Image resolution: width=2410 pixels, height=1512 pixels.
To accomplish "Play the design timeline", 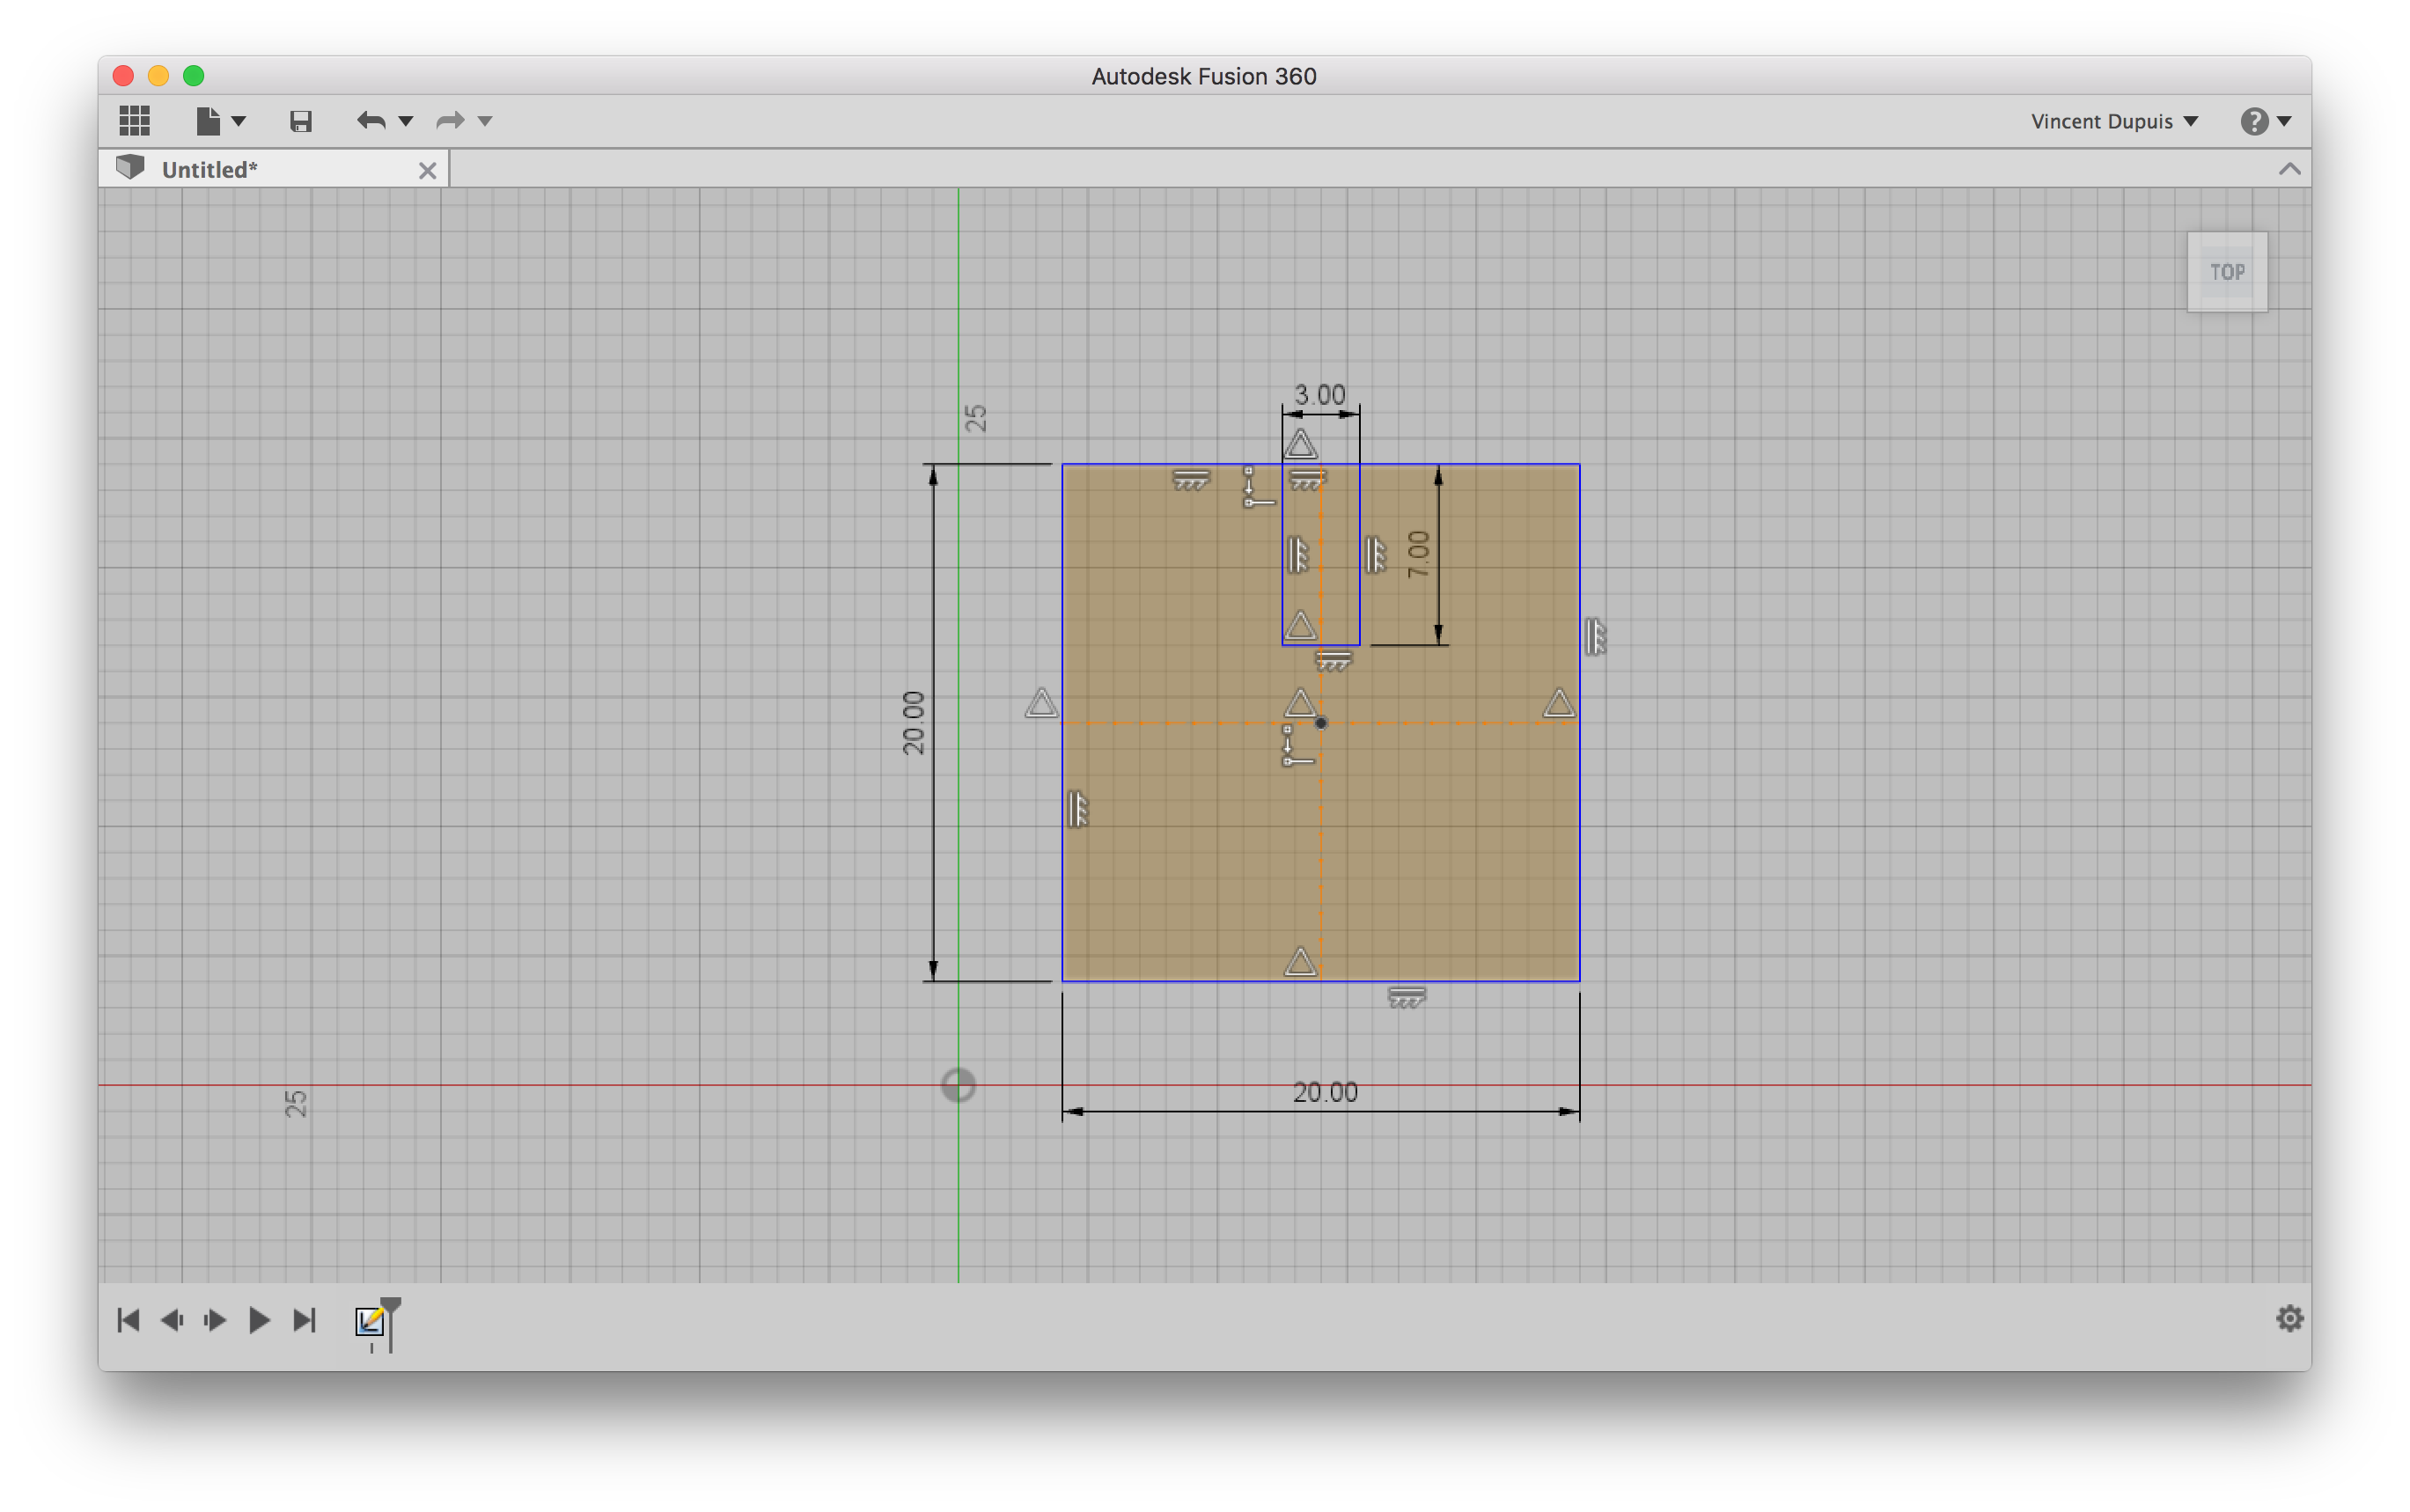I will tap(259, 1320).
